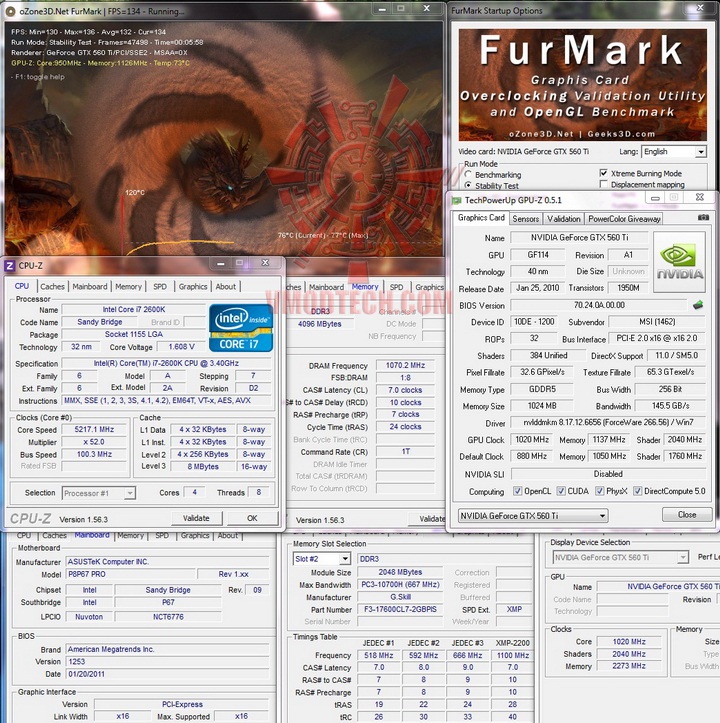Open the About tab in front CPU-Z
The image size is (720, 723).
[226, 286]
